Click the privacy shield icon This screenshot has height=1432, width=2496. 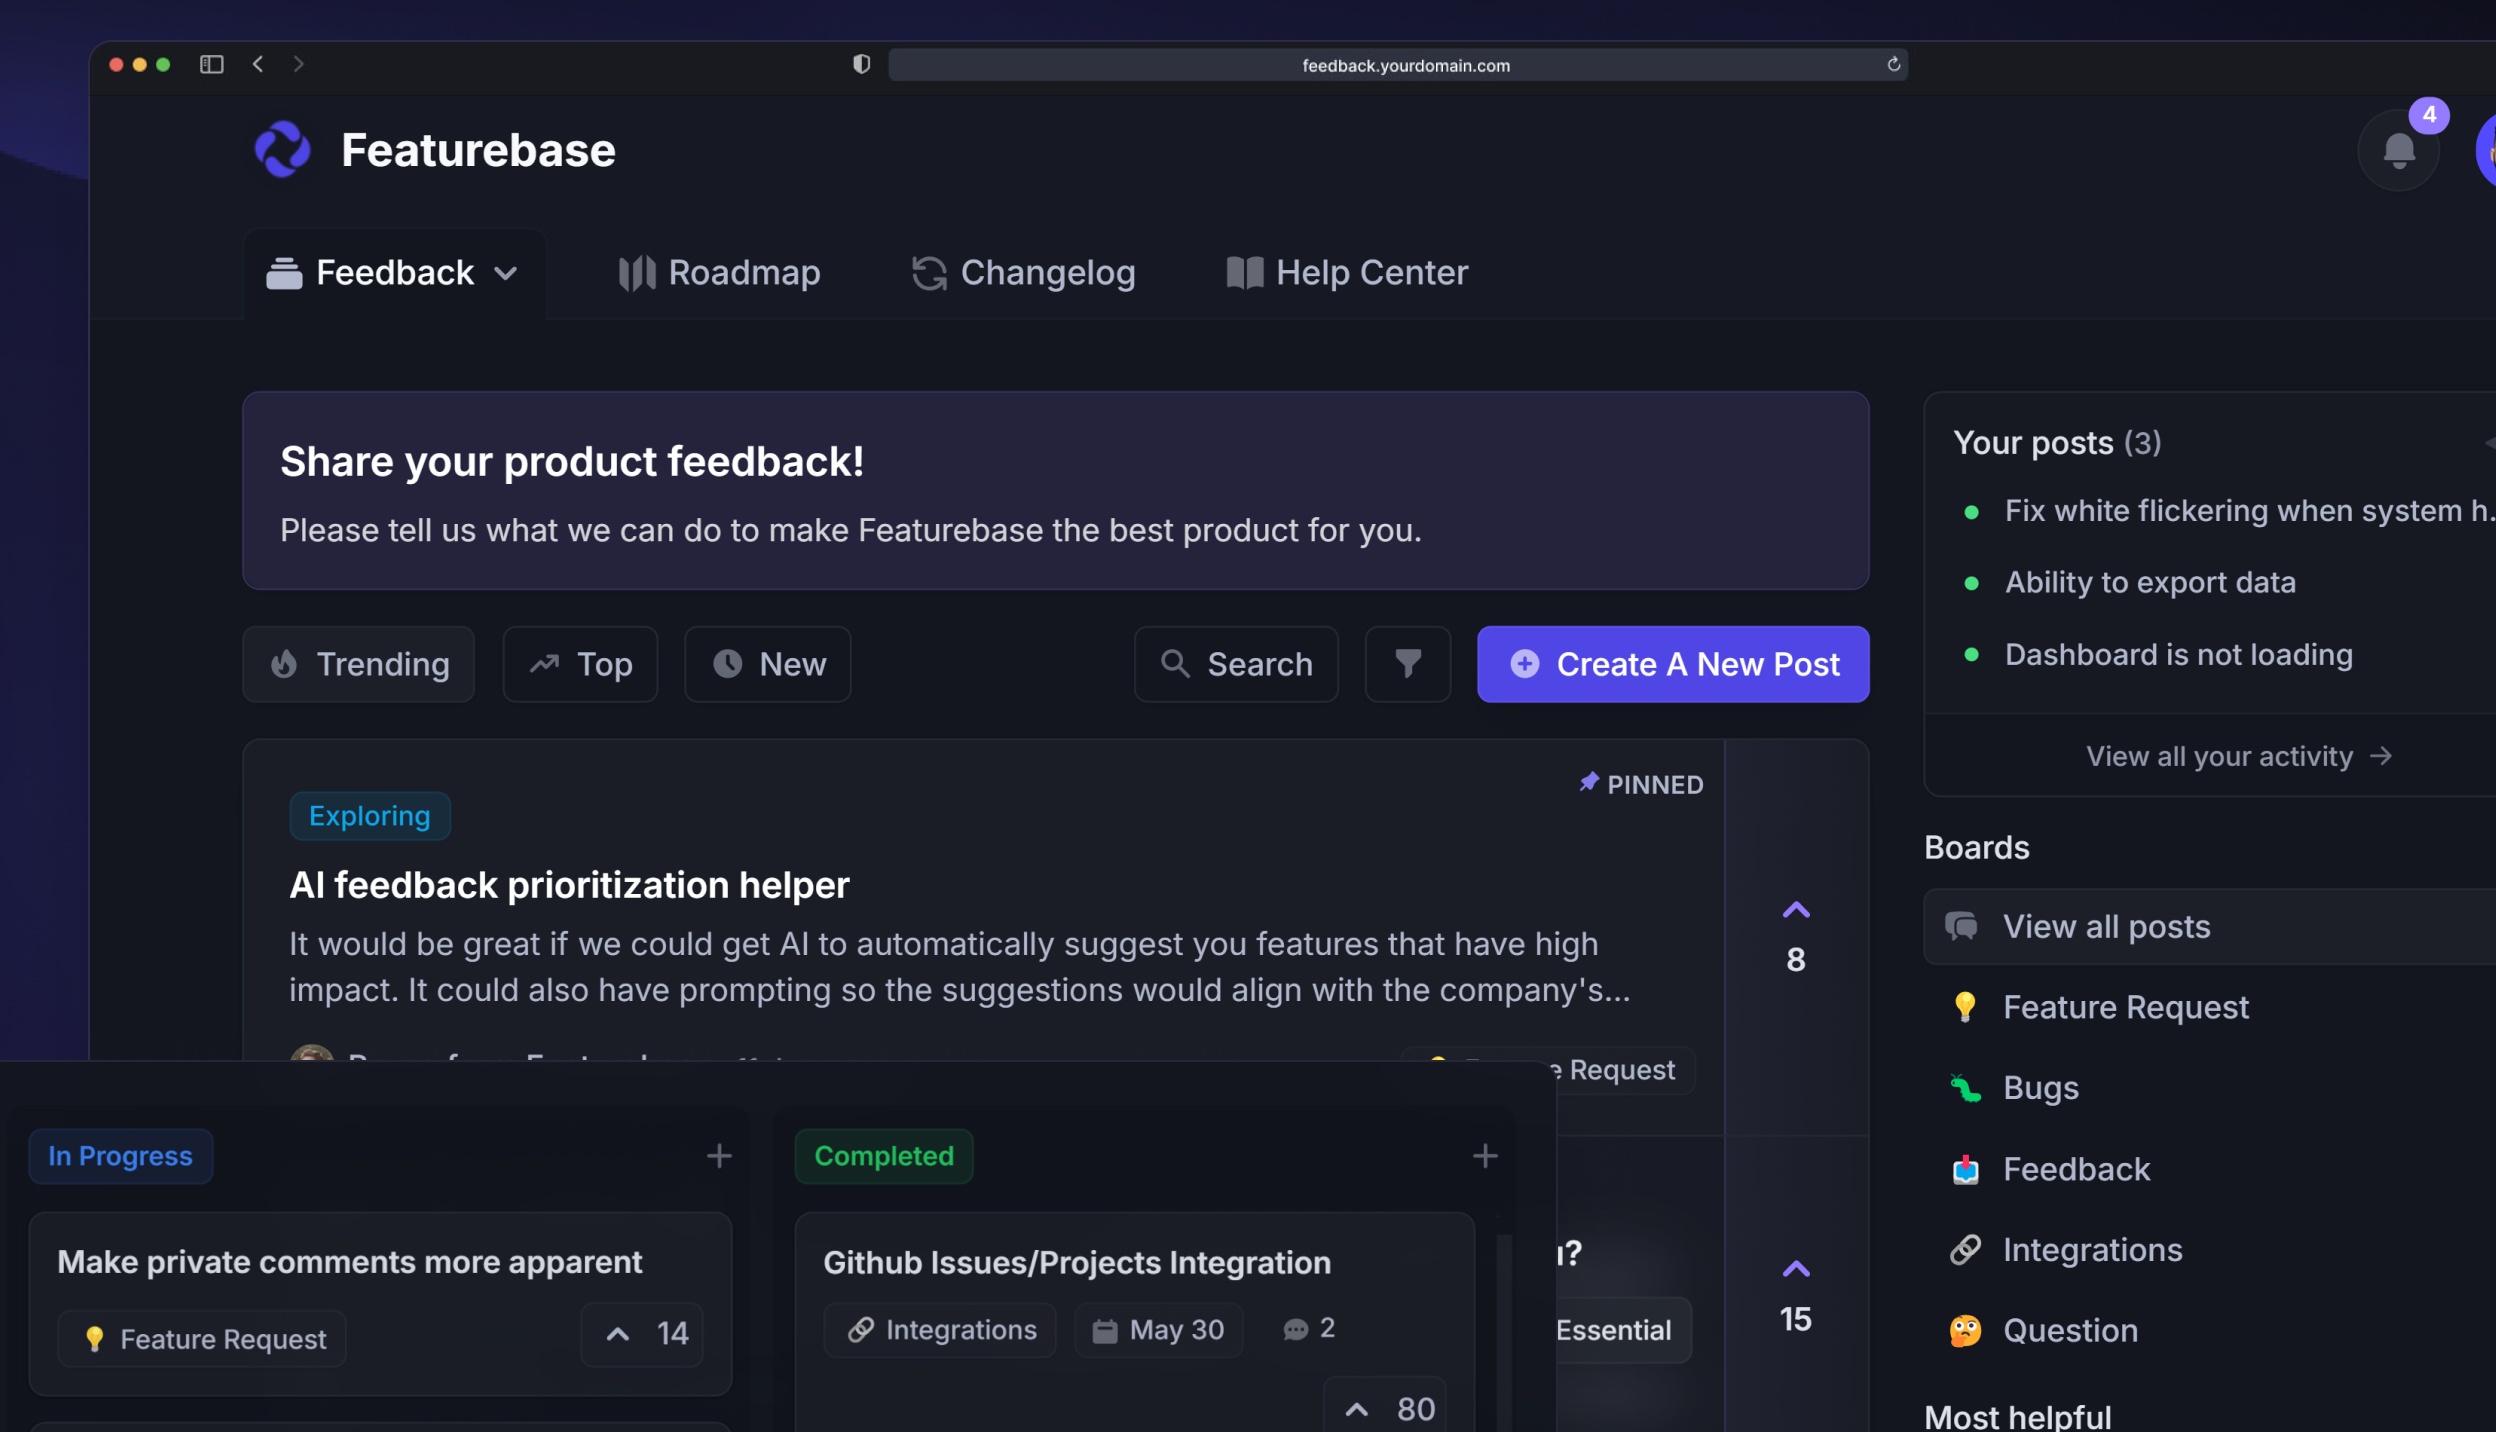click(x=861, y=65)
